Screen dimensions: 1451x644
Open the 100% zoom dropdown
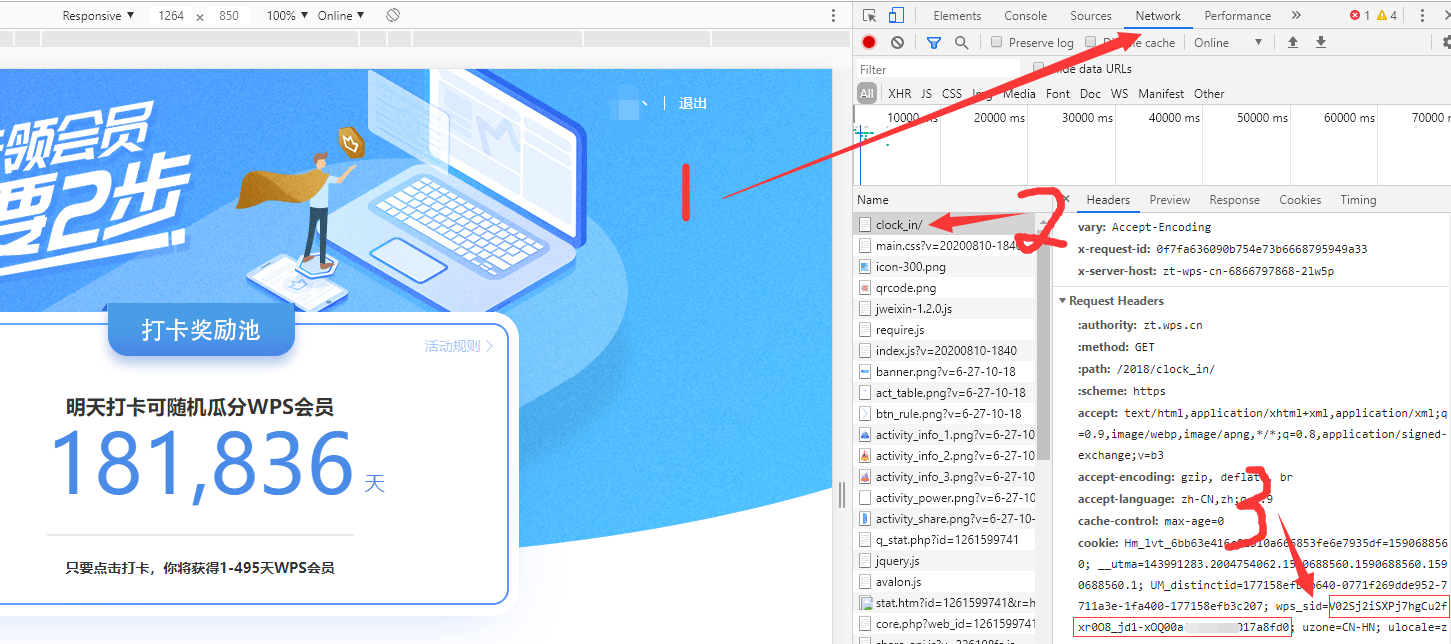(x=286, y=15)
